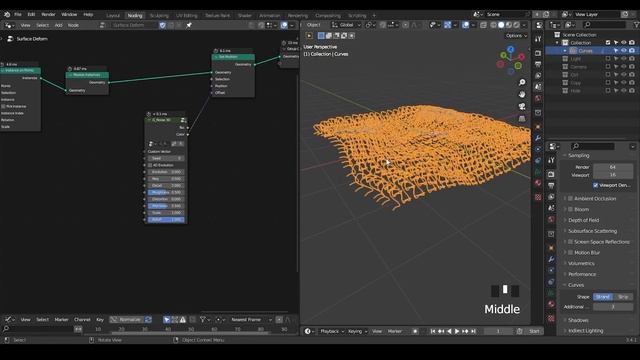Click the outliner search field
Image resolution: width=640 pixels, height=360 pixels.
pos(604,25)
